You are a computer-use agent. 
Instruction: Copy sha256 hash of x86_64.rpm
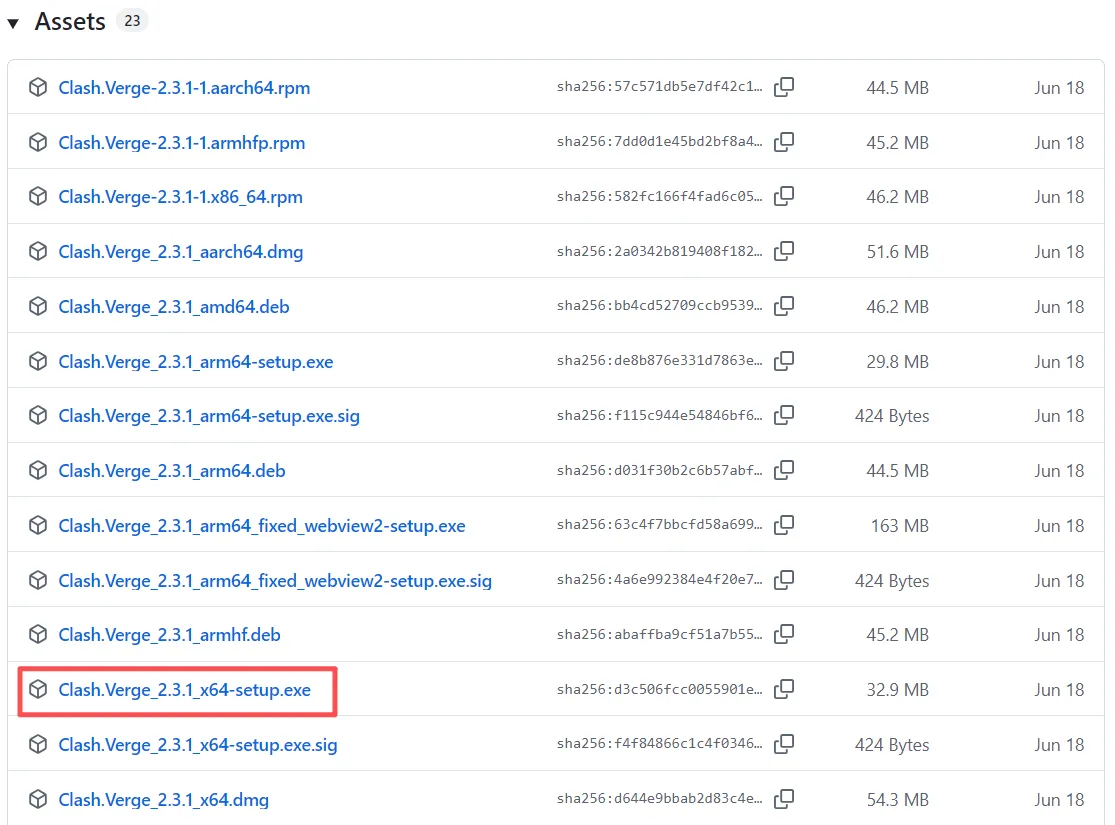point(785,196)
